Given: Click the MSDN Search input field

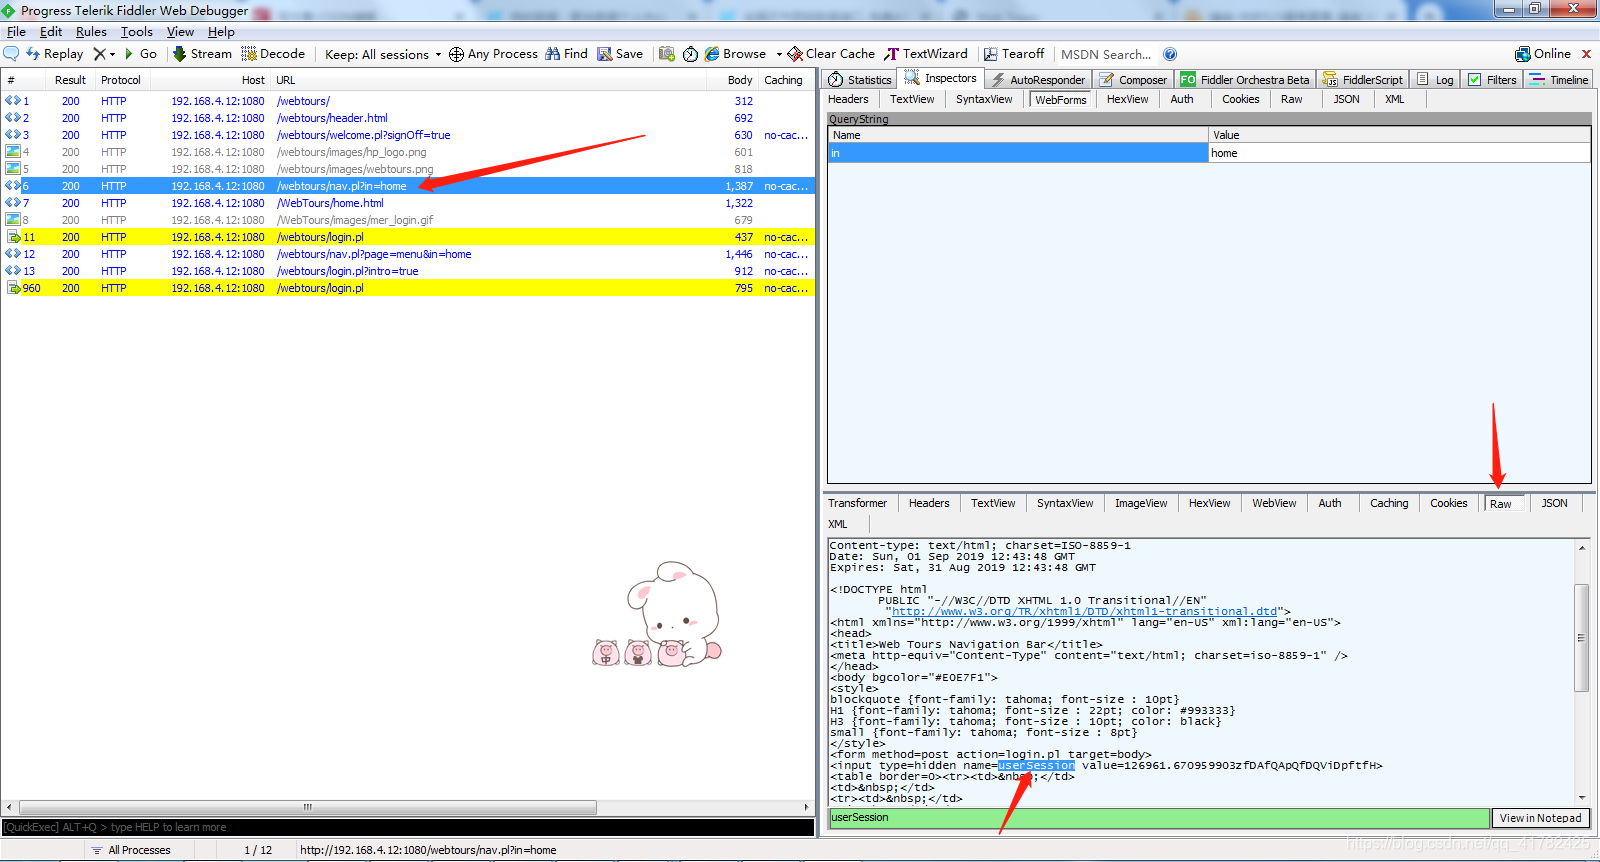Looking at the screenshot, I should [1106, 54].
